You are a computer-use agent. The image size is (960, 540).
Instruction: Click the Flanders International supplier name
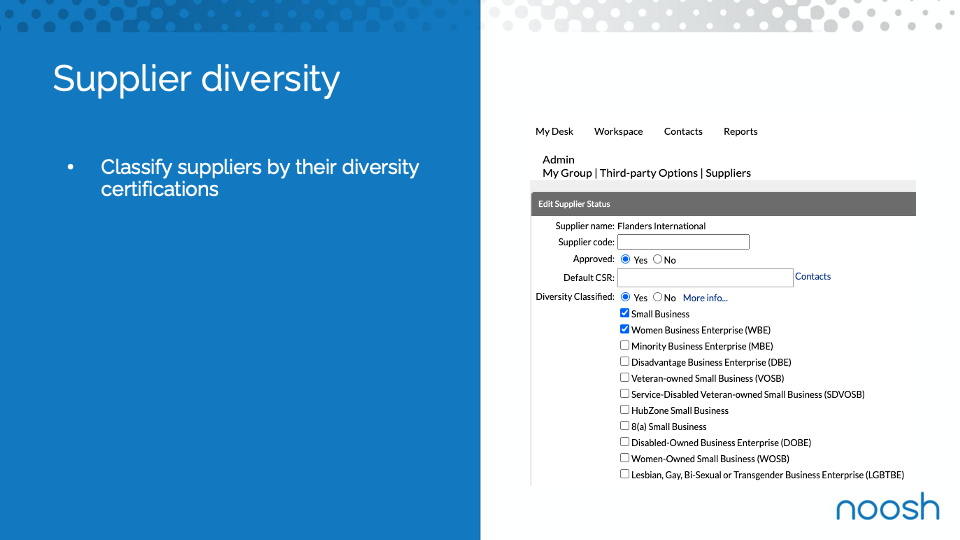661,226
